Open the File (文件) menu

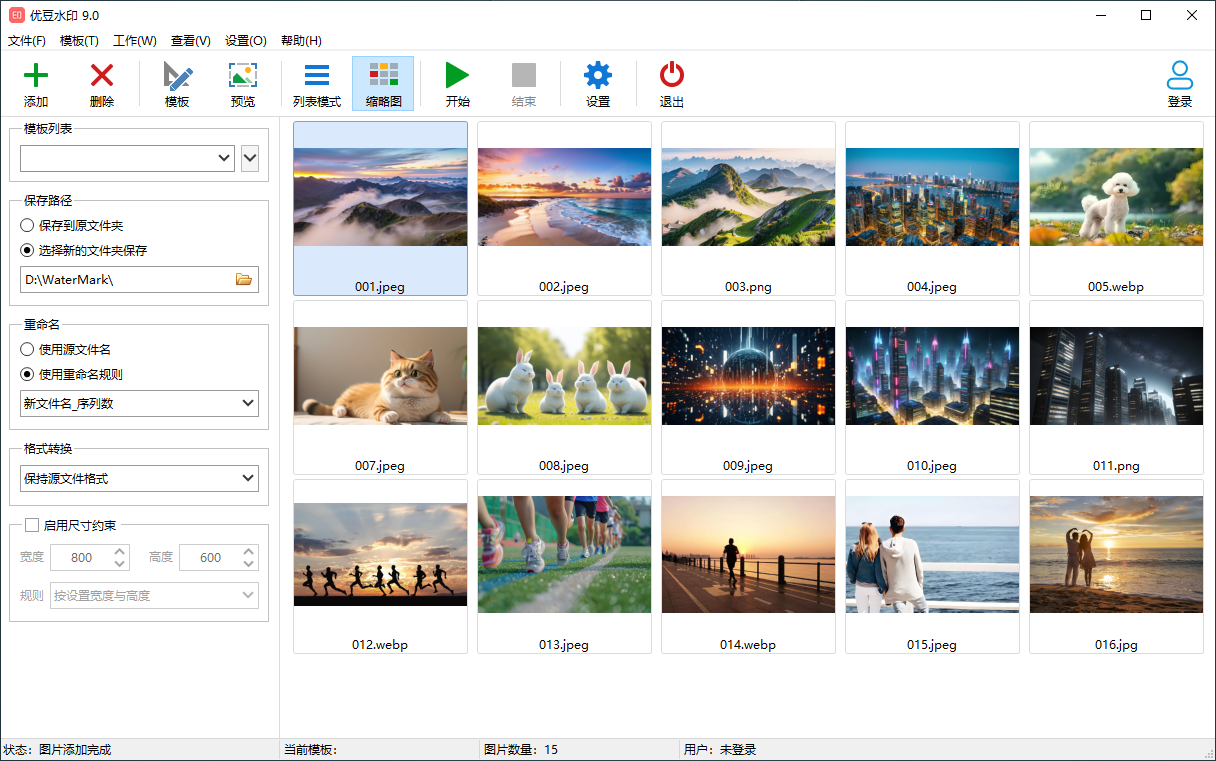tap(27, 41)
